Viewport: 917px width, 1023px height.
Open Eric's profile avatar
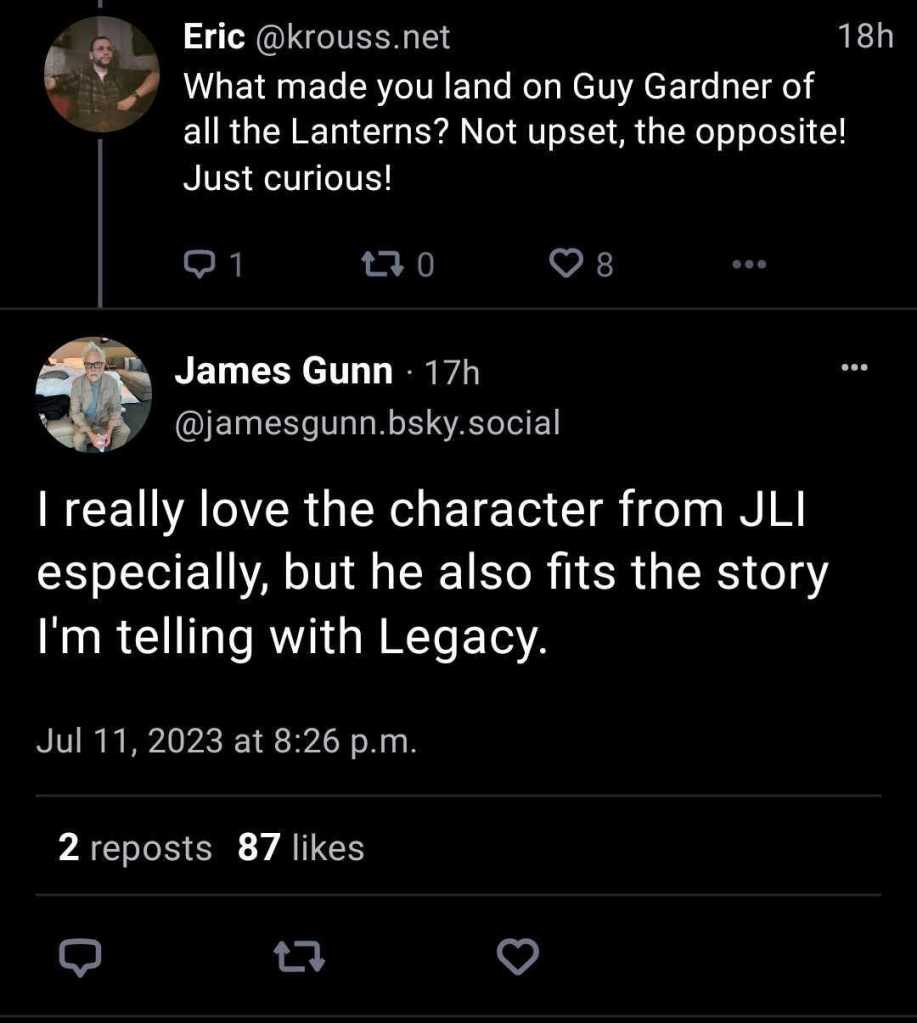(102, 74)
